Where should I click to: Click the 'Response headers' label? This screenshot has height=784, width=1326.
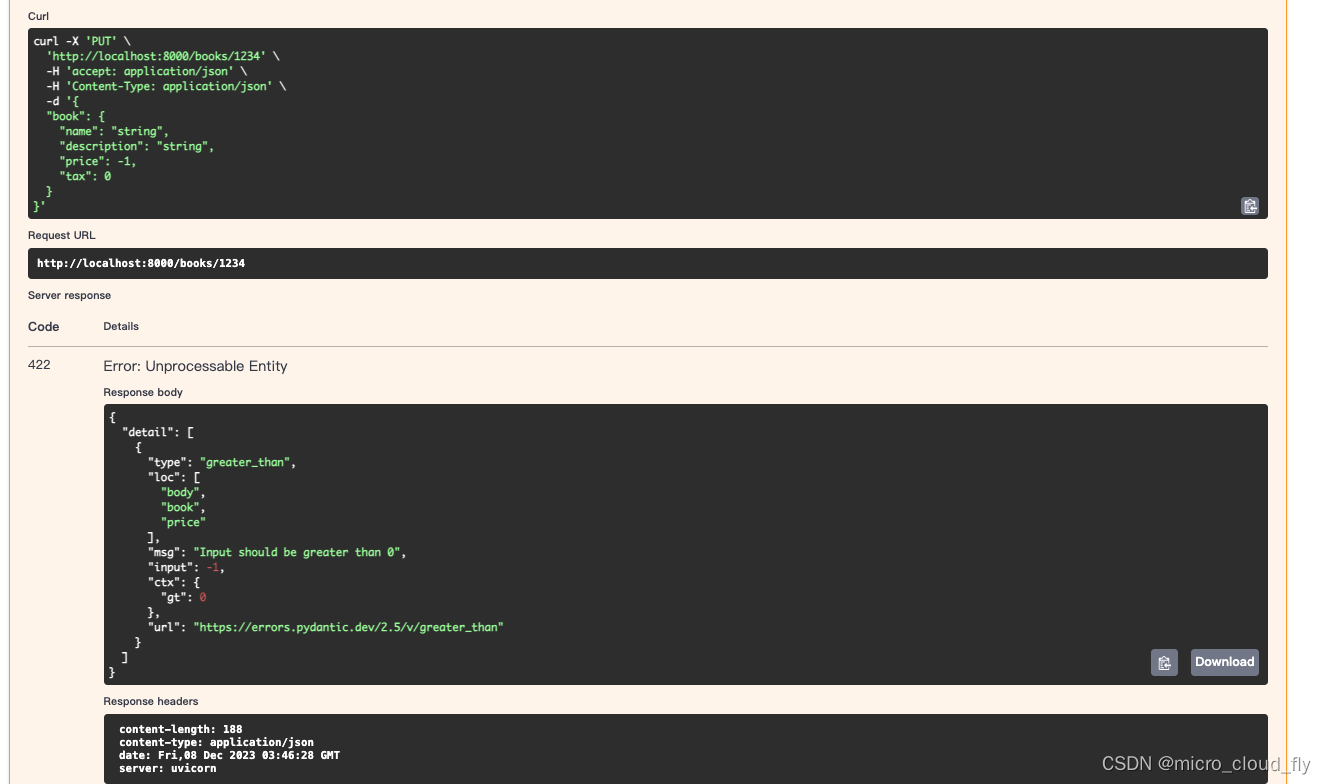[x=151, y=701]
